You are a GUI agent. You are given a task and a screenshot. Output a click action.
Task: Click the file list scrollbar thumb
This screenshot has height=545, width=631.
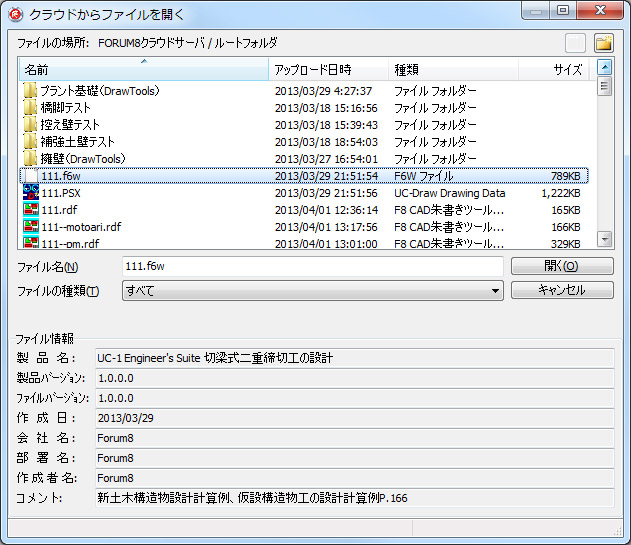coord(604,86)
